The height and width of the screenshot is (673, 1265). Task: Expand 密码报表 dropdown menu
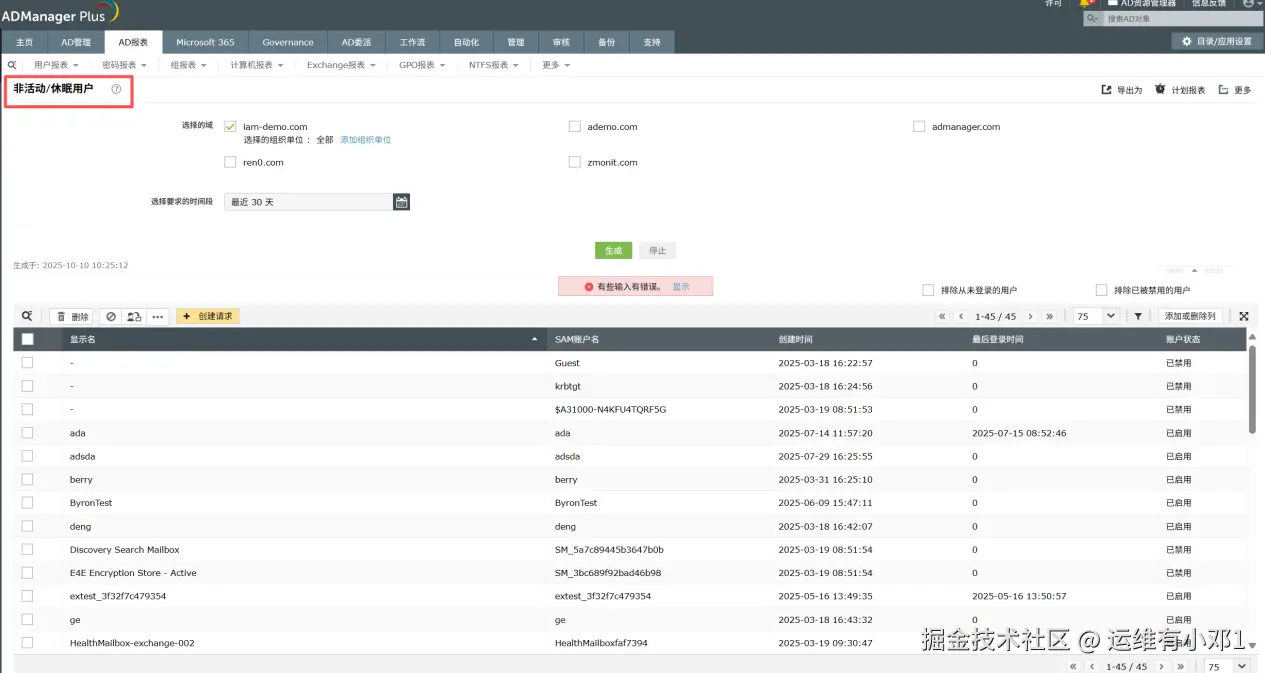(x=124, y=65)
